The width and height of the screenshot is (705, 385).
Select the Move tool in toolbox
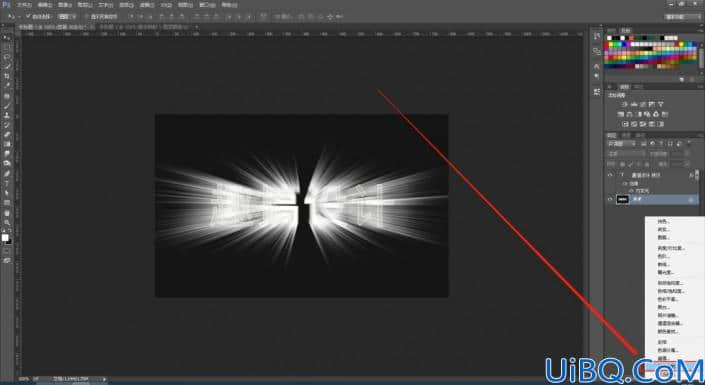pyautogui.click(x=6, y=38)
